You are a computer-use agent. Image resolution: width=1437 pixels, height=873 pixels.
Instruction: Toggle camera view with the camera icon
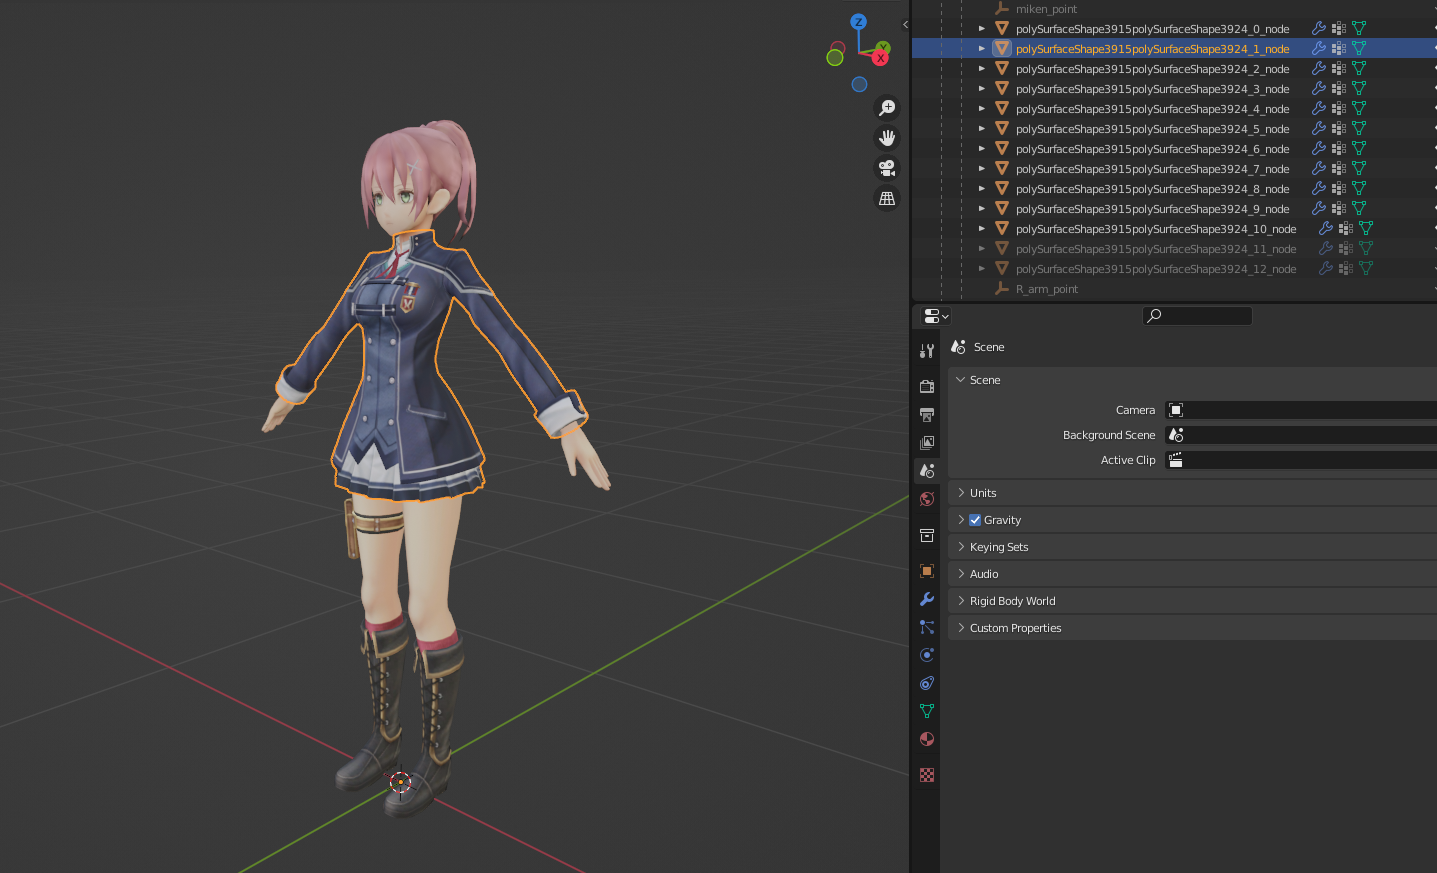point(887,168)
